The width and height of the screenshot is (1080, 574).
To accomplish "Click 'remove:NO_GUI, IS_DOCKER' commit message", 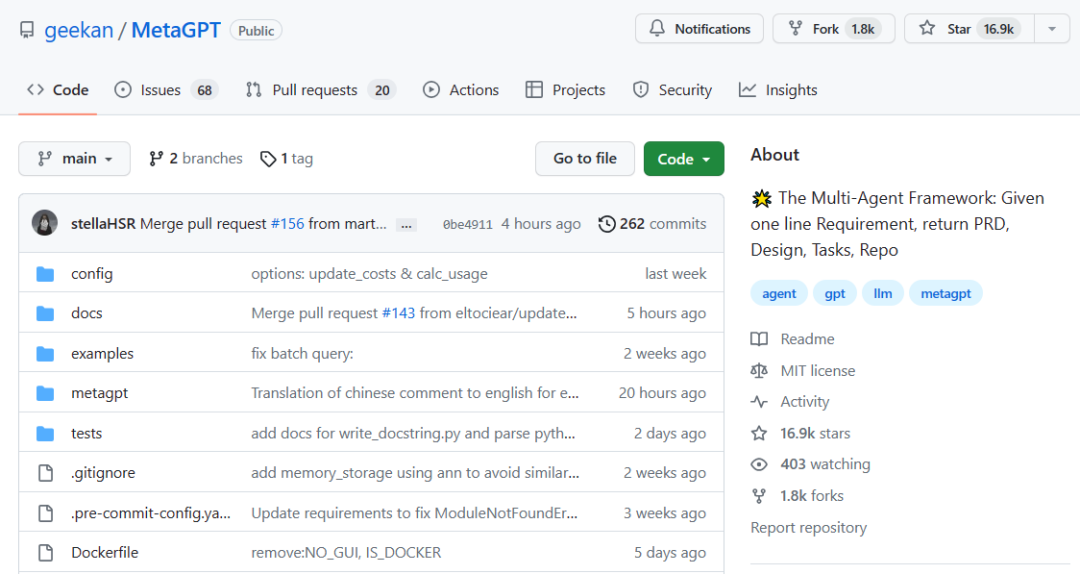I will click(x=346, y=553).
